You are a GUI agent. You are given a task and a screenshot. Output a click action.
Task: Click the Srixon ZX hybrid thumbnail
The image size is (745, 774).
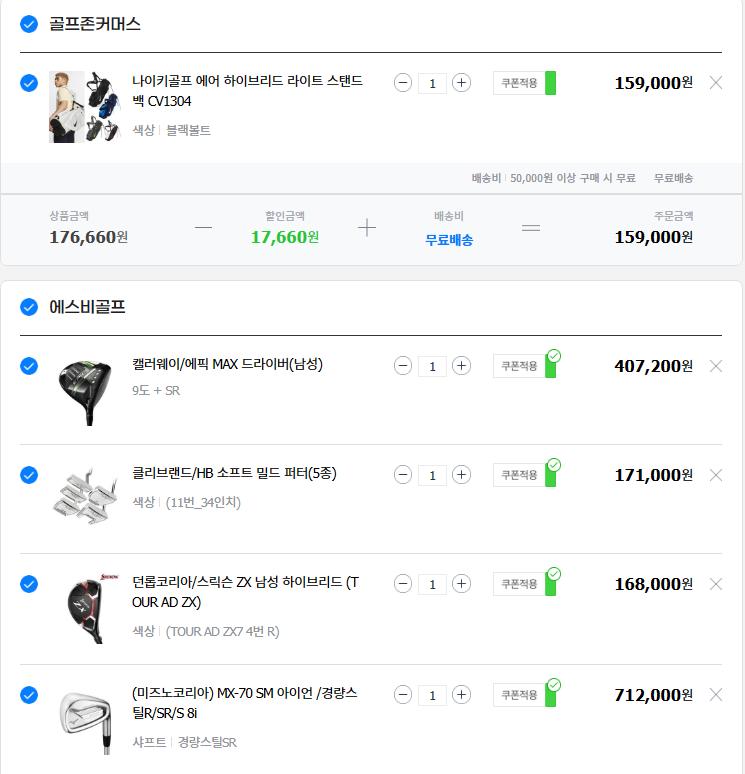84,608
